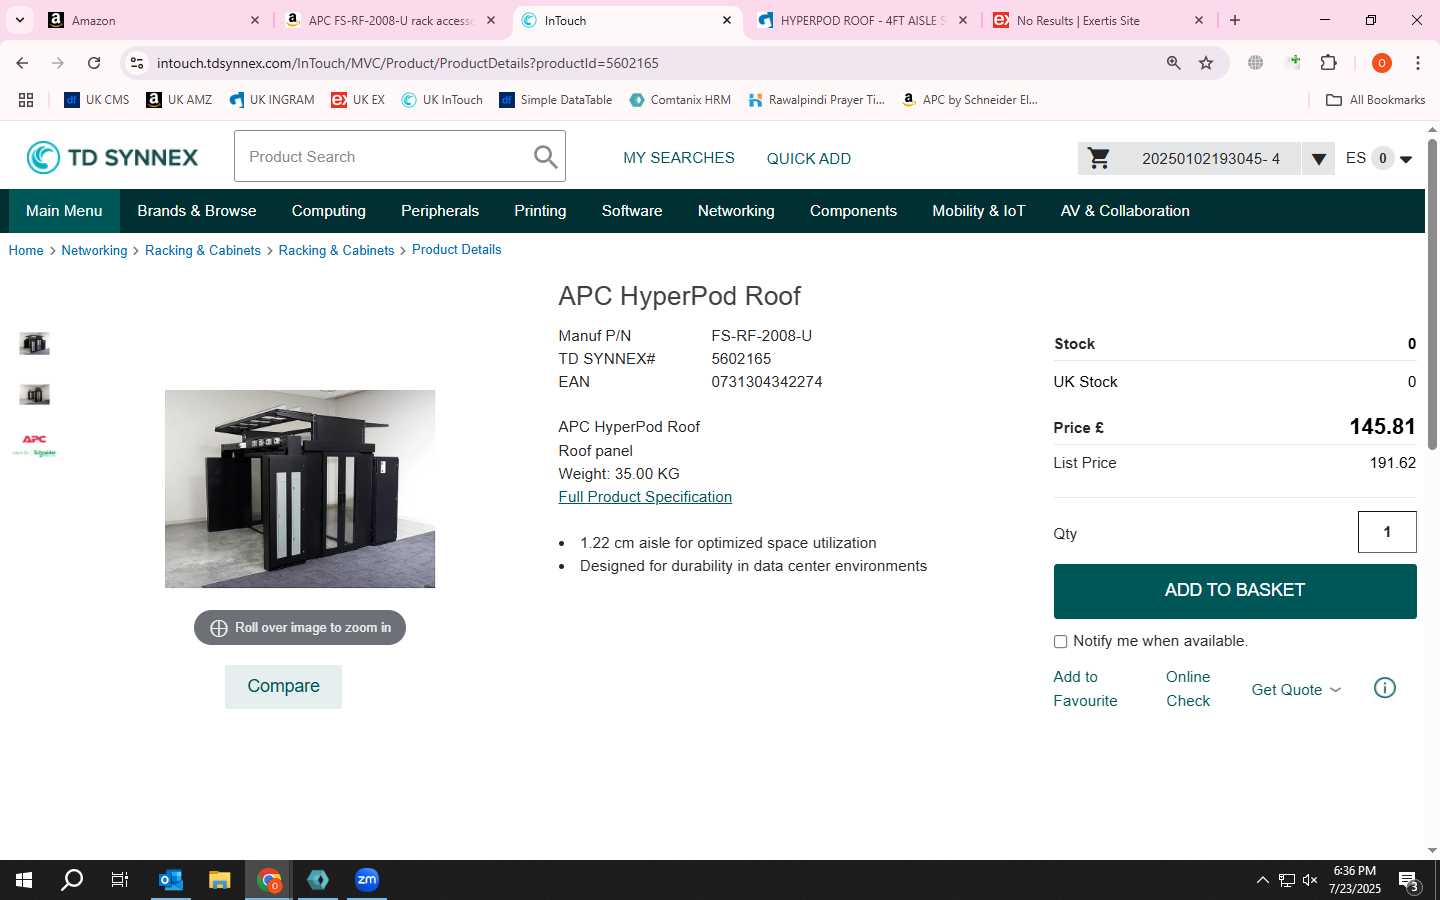Click the MY SEARCHES link

pyautogui.click(x=679, y=158)
